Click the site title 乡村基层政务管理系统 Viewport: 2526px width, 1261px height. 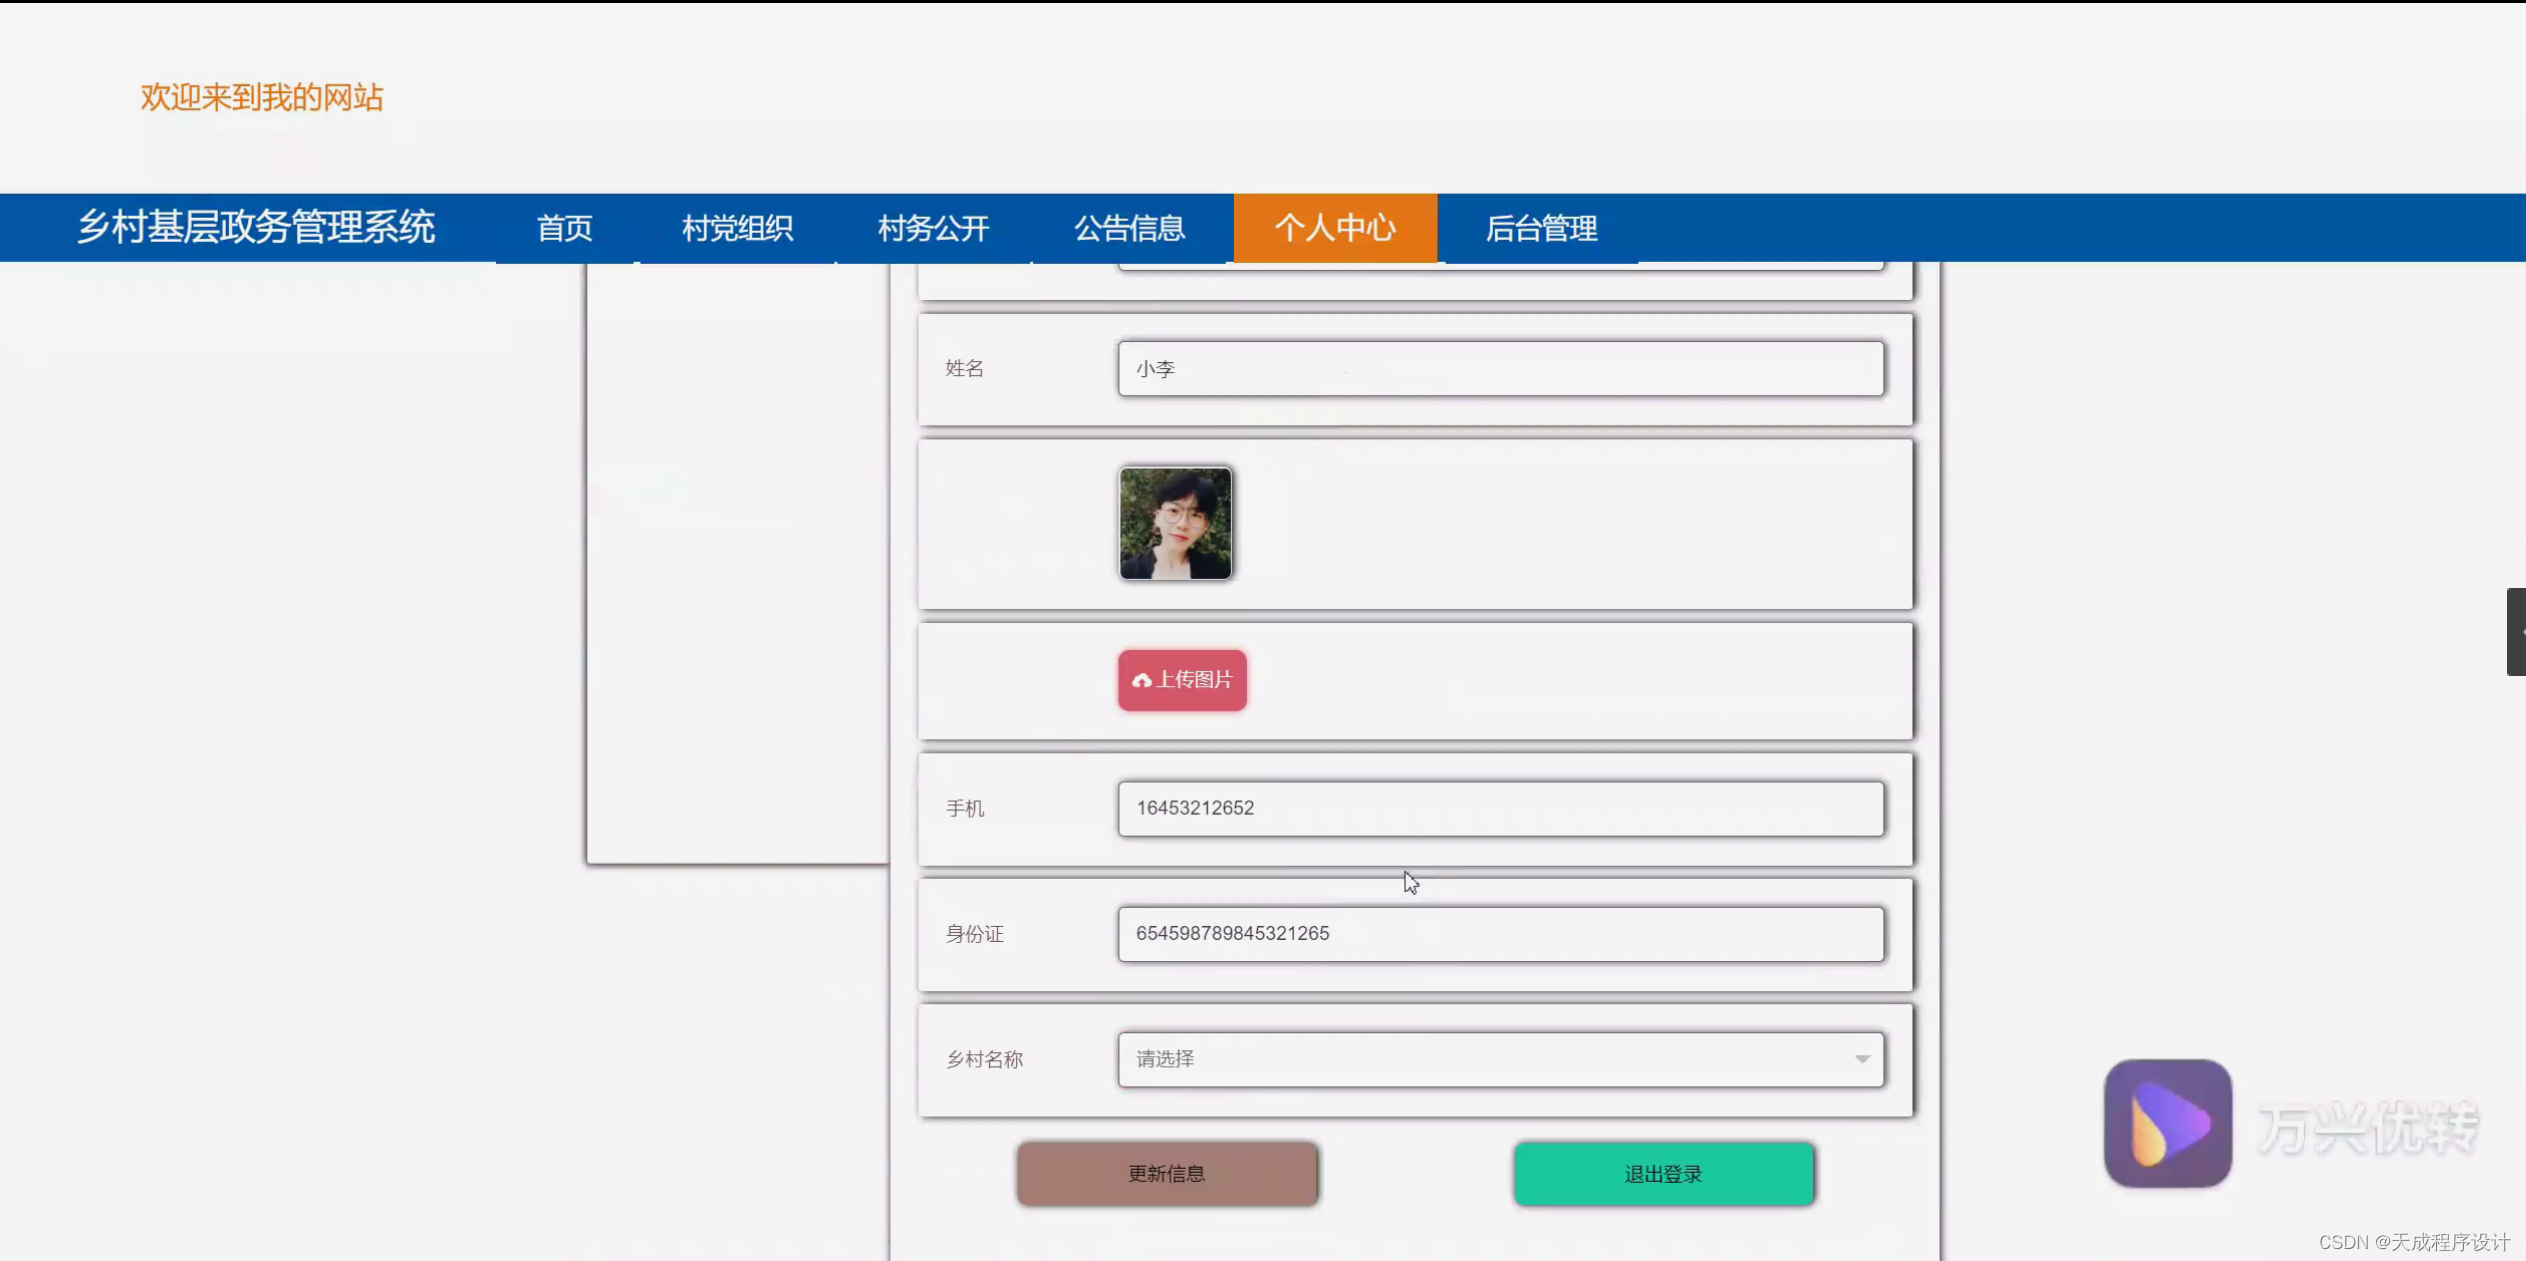point(257,228)
